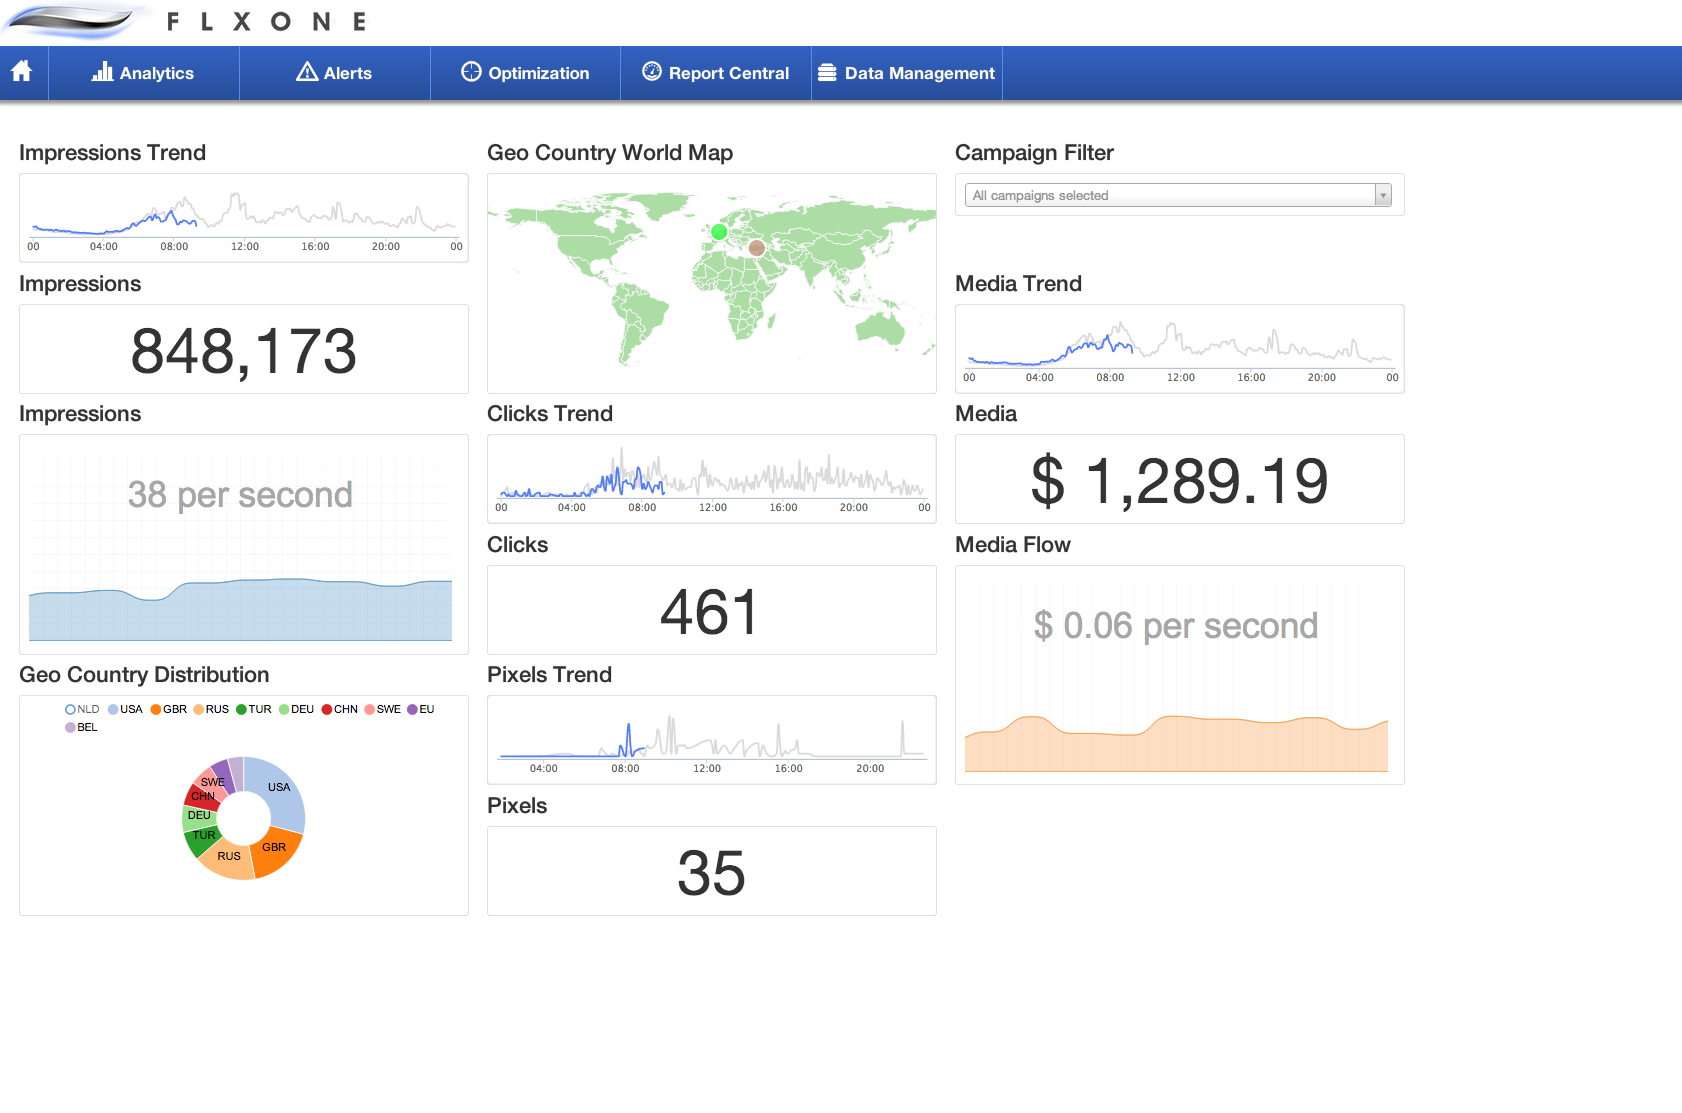Viewport: 1682px width, 1113px height.
Task: Open the campaign filter dropdown arrow
Action: click(1383, 195)
